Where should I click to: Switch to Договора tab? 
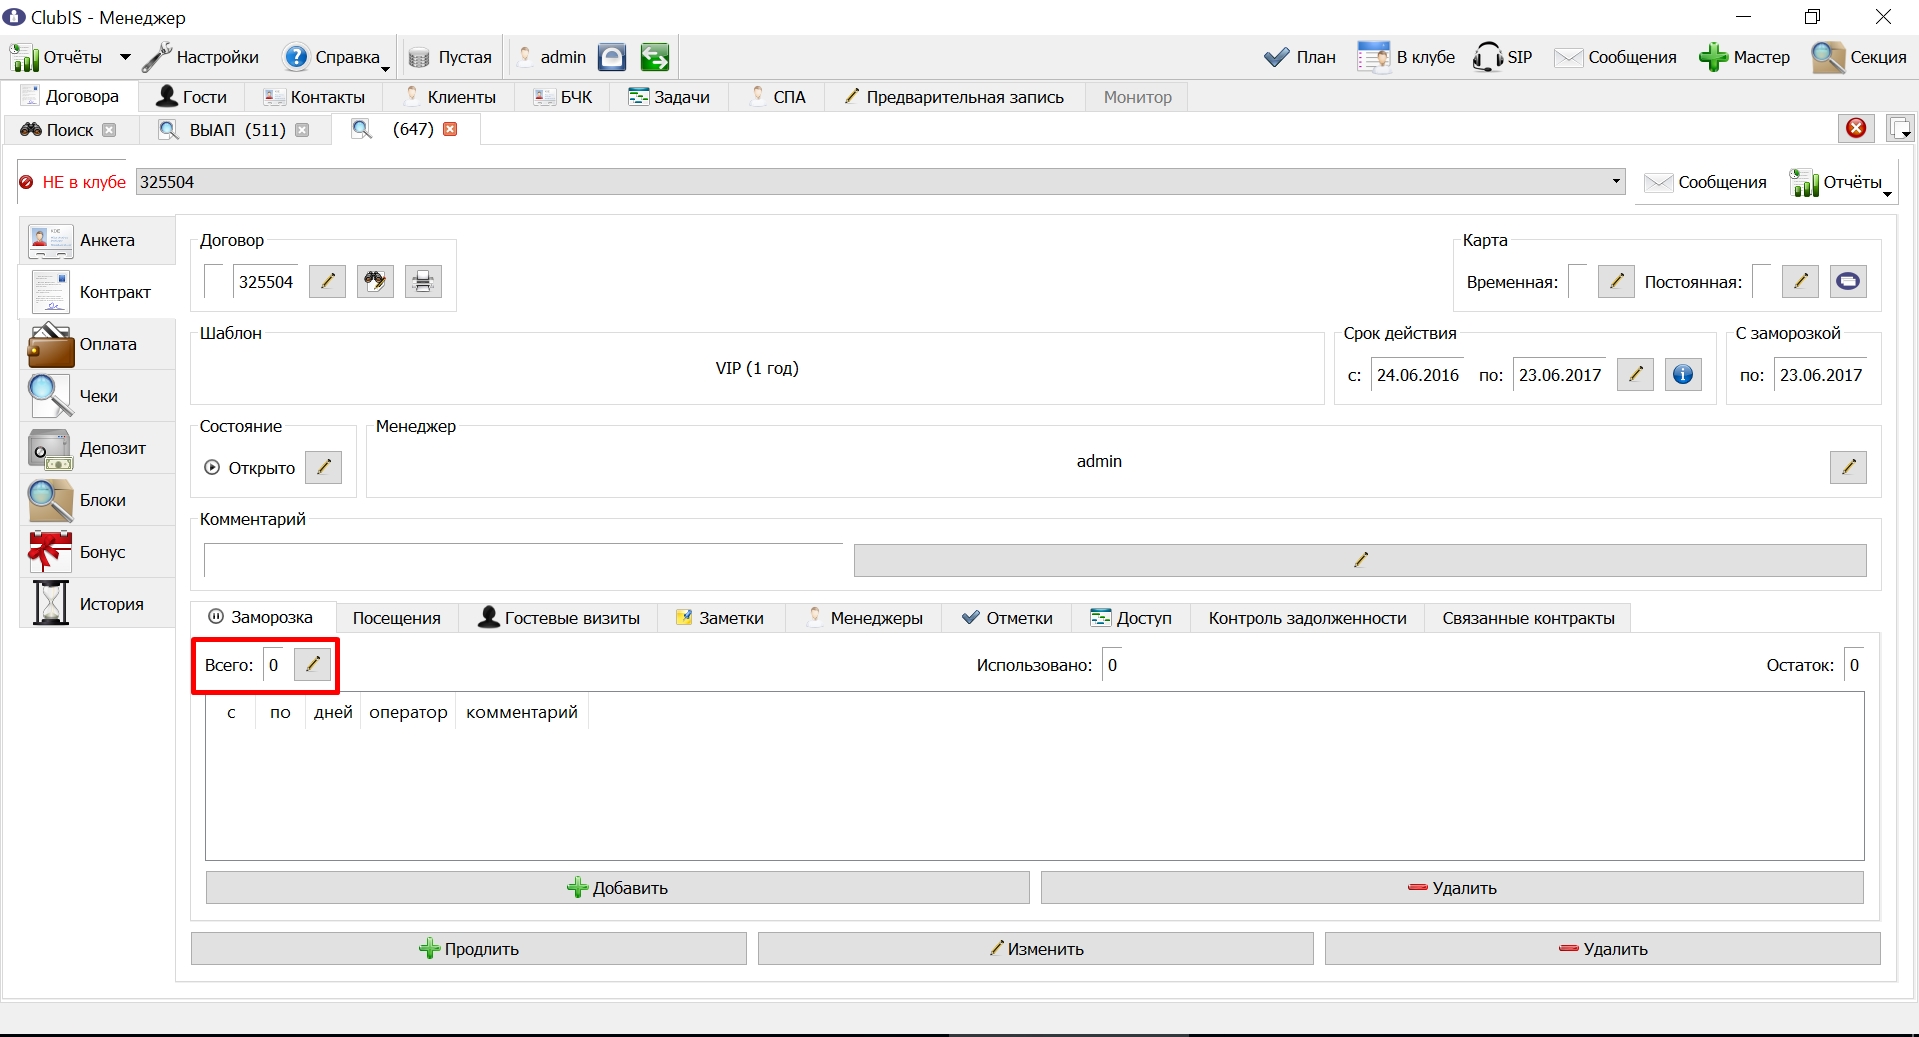point(70,96)
